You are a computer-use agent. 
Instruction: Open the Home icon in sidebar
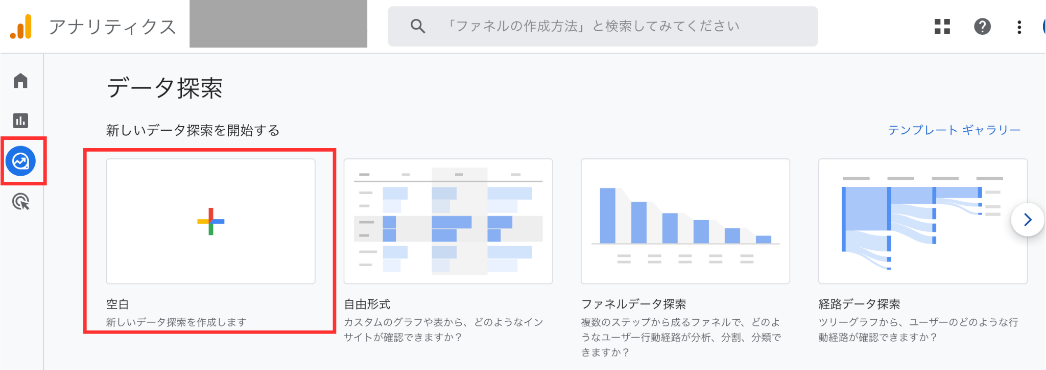click(21, 81)
